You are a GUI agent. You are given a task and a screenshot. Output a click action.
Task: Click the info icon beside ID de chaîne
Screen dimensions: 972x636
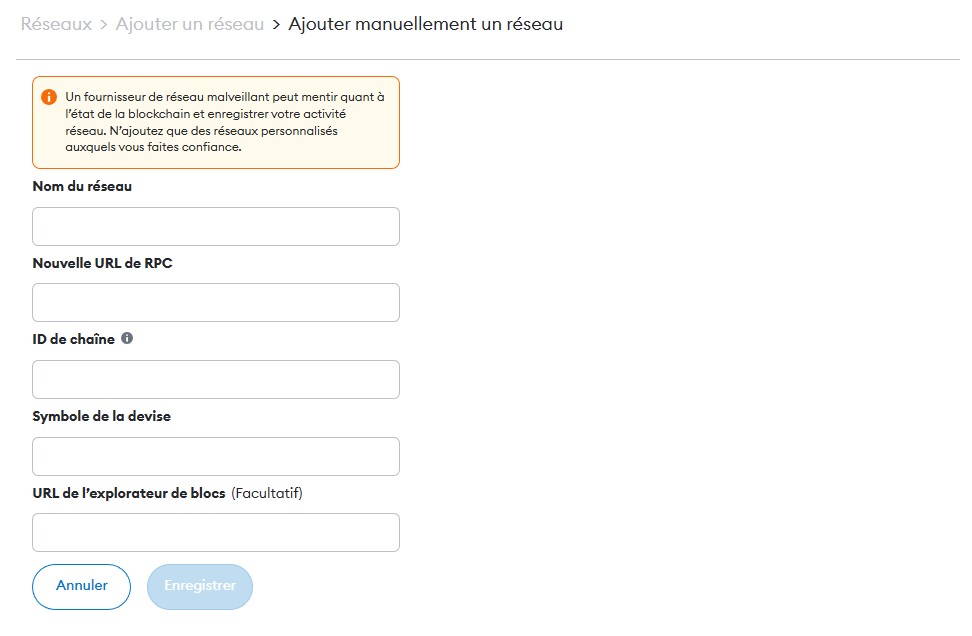click(127, 338)
